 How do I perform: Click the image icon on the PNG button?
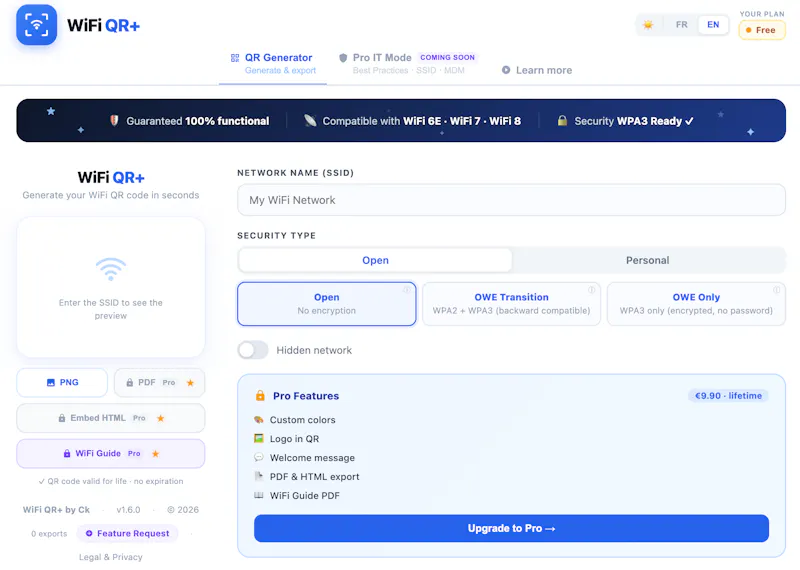51,382
